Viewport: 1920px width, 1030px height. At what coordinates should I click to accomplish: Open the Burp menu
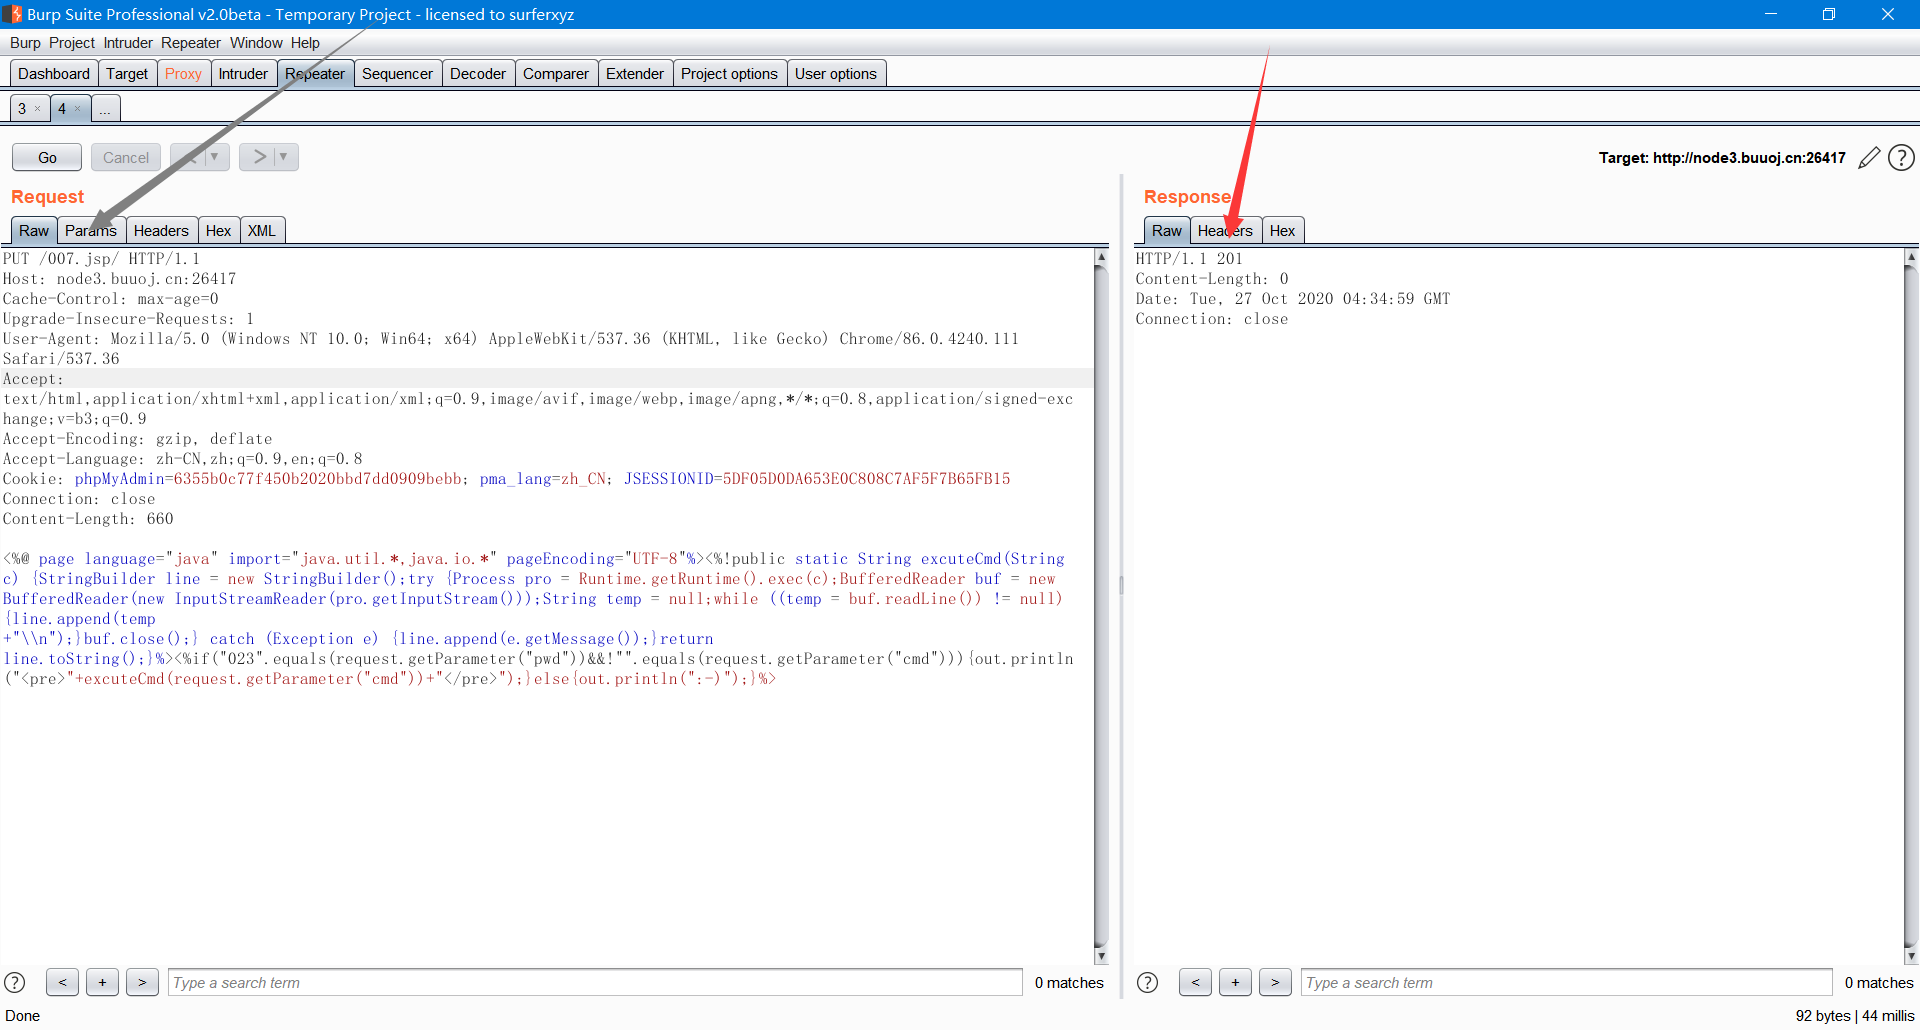tap(25, 43)
